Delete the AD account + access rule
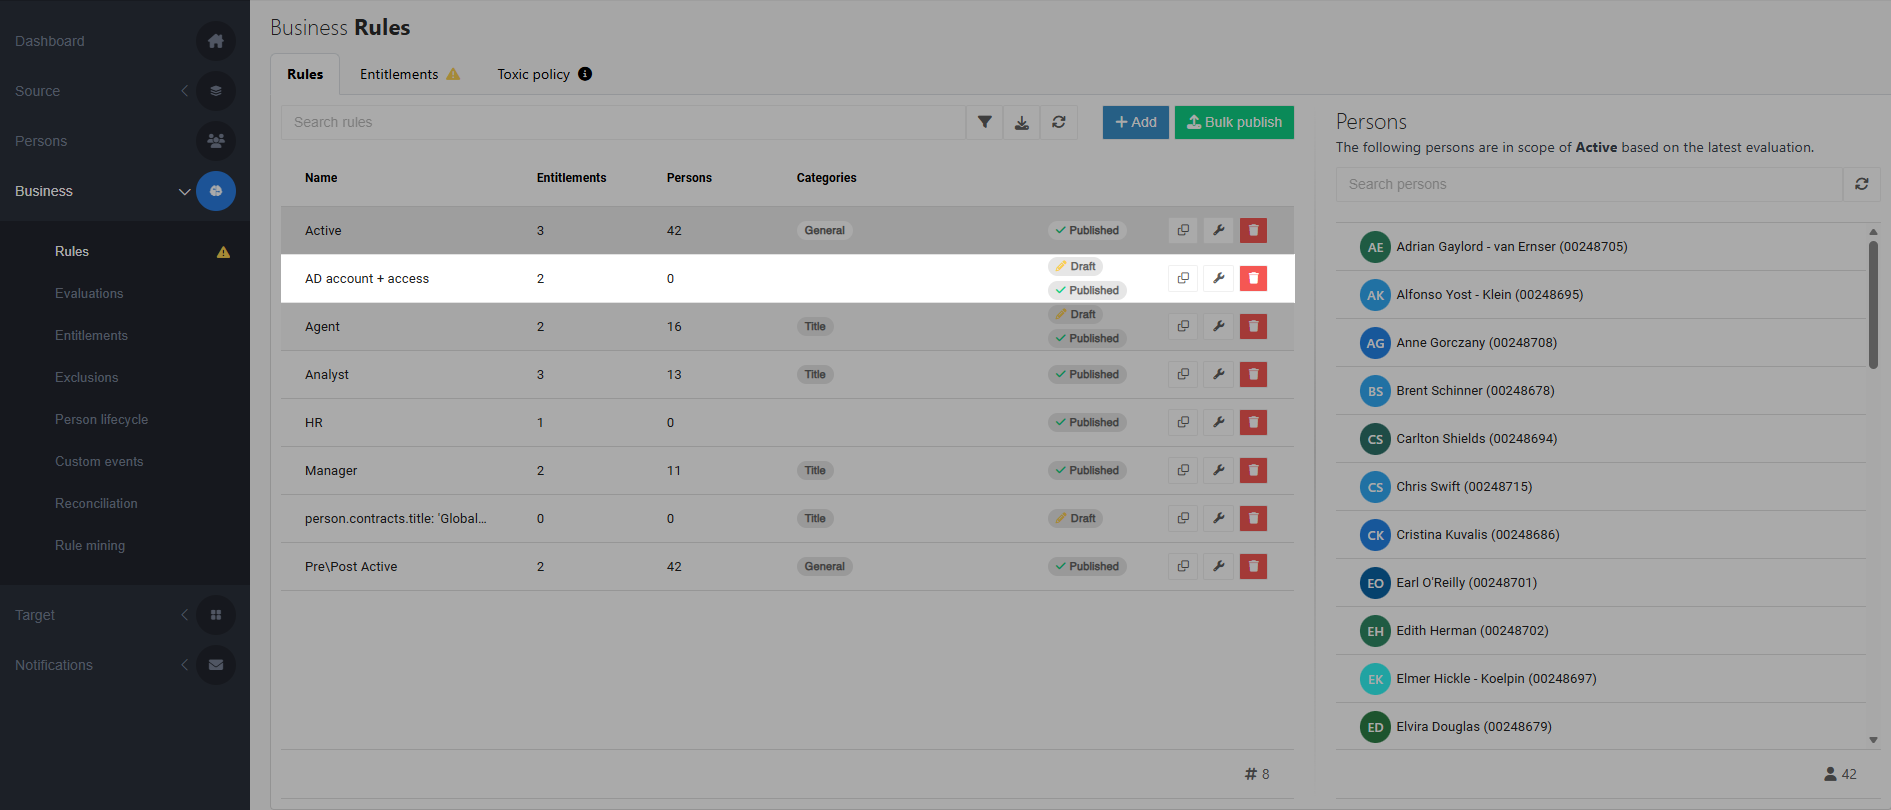Screen dimensions: 1891x810 (x=1253, y=278)
